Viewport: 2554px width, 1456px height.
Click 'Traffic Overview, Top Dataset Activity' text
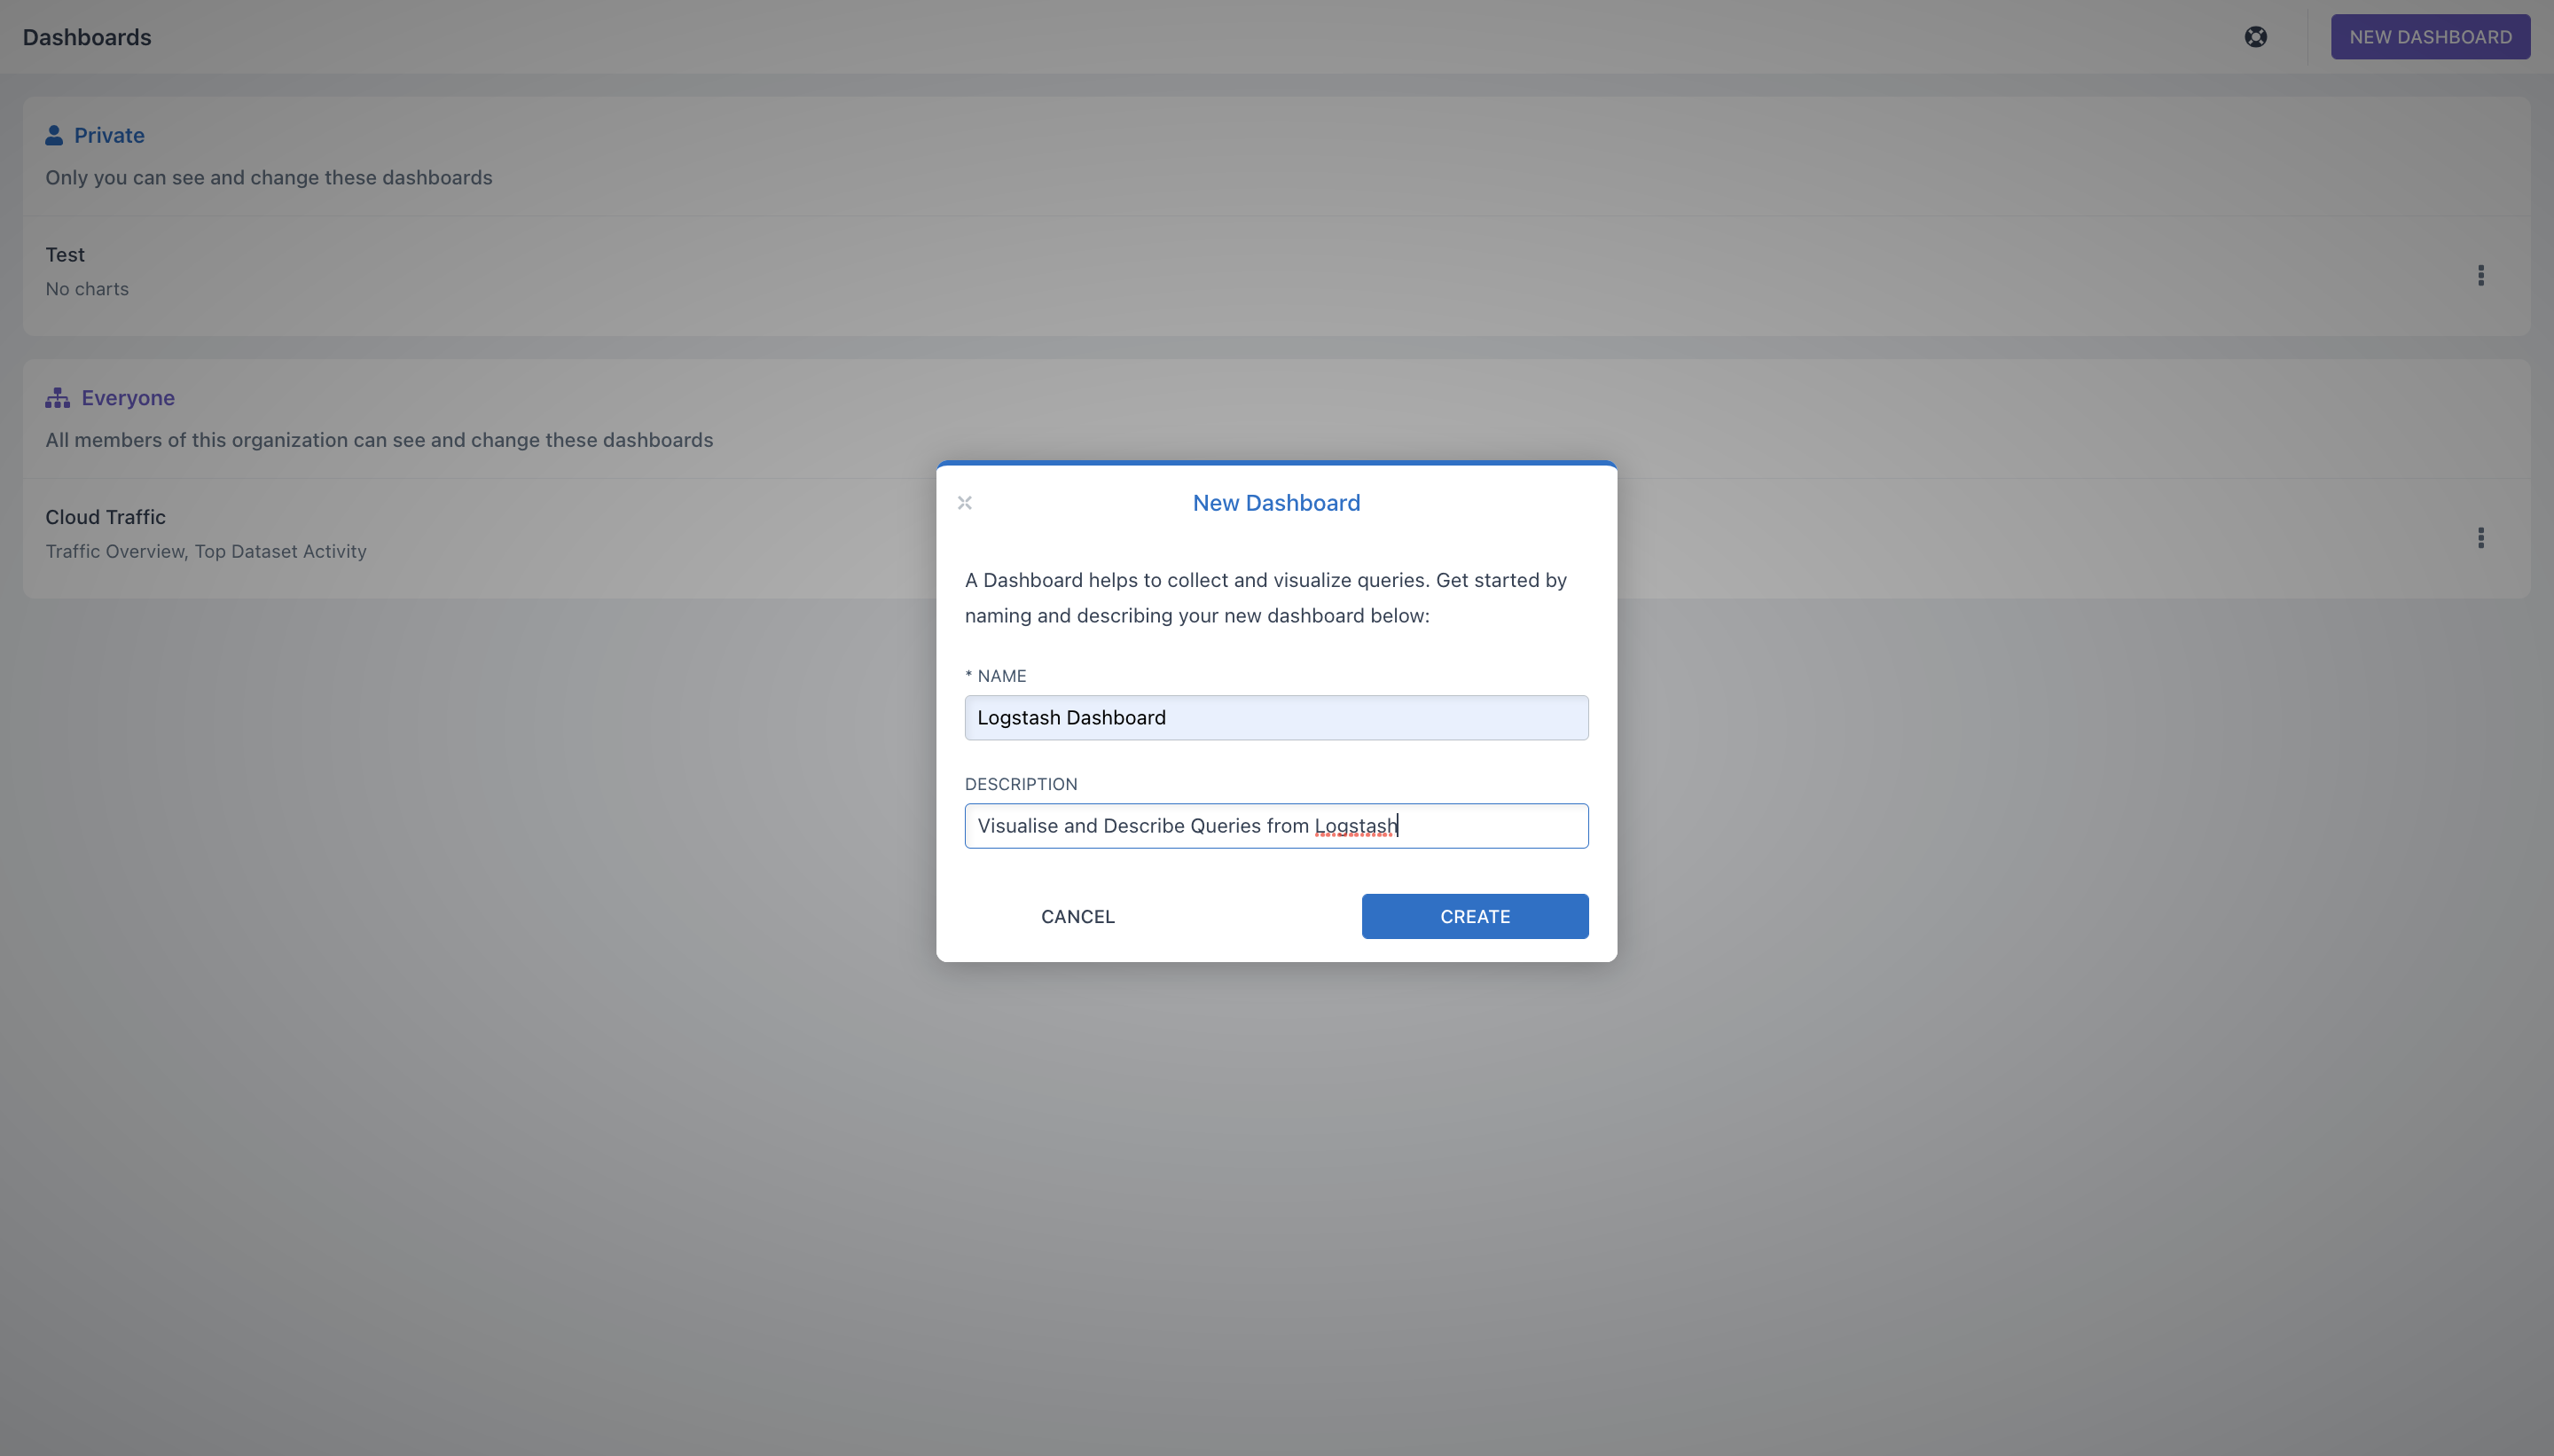click(x=206, y=551)
